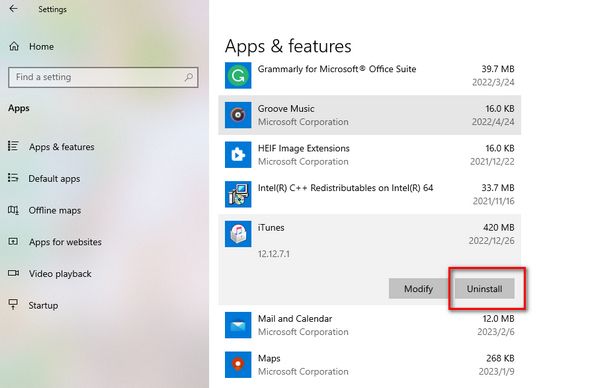Click the Groove Music app icon
Screen dimensions: 600x388
(238, 115)
